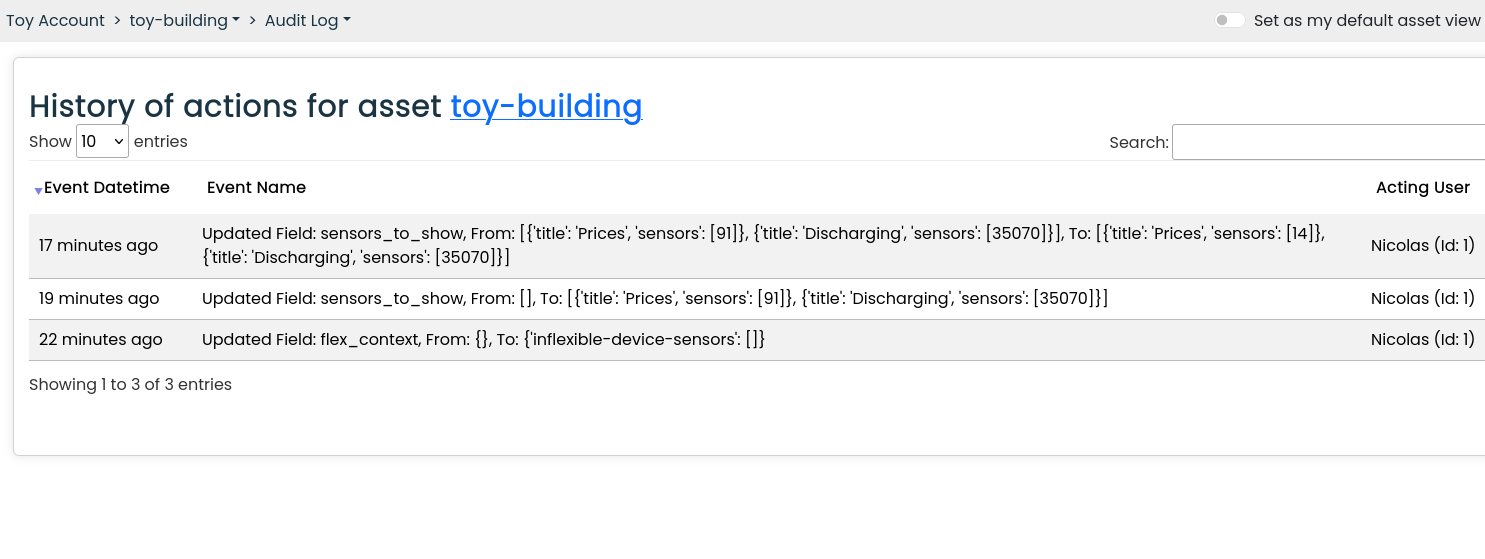1485x559 pixels.
Task: Open the Show entries count selector
Action: [x=102, y=142]
